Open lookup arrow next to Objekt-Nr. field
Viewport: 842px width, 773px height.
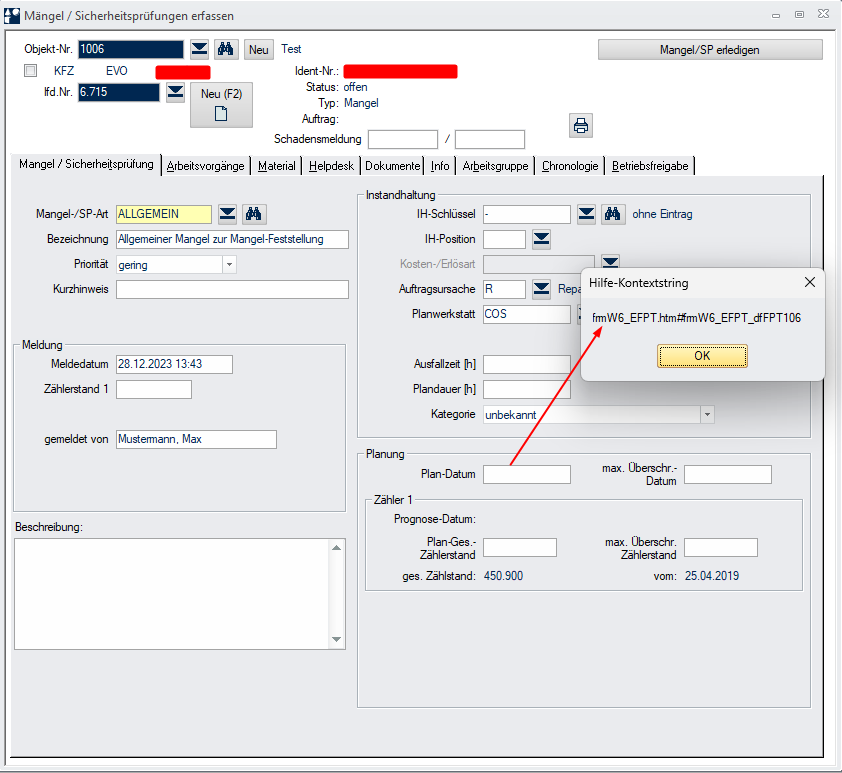[199, 50]
